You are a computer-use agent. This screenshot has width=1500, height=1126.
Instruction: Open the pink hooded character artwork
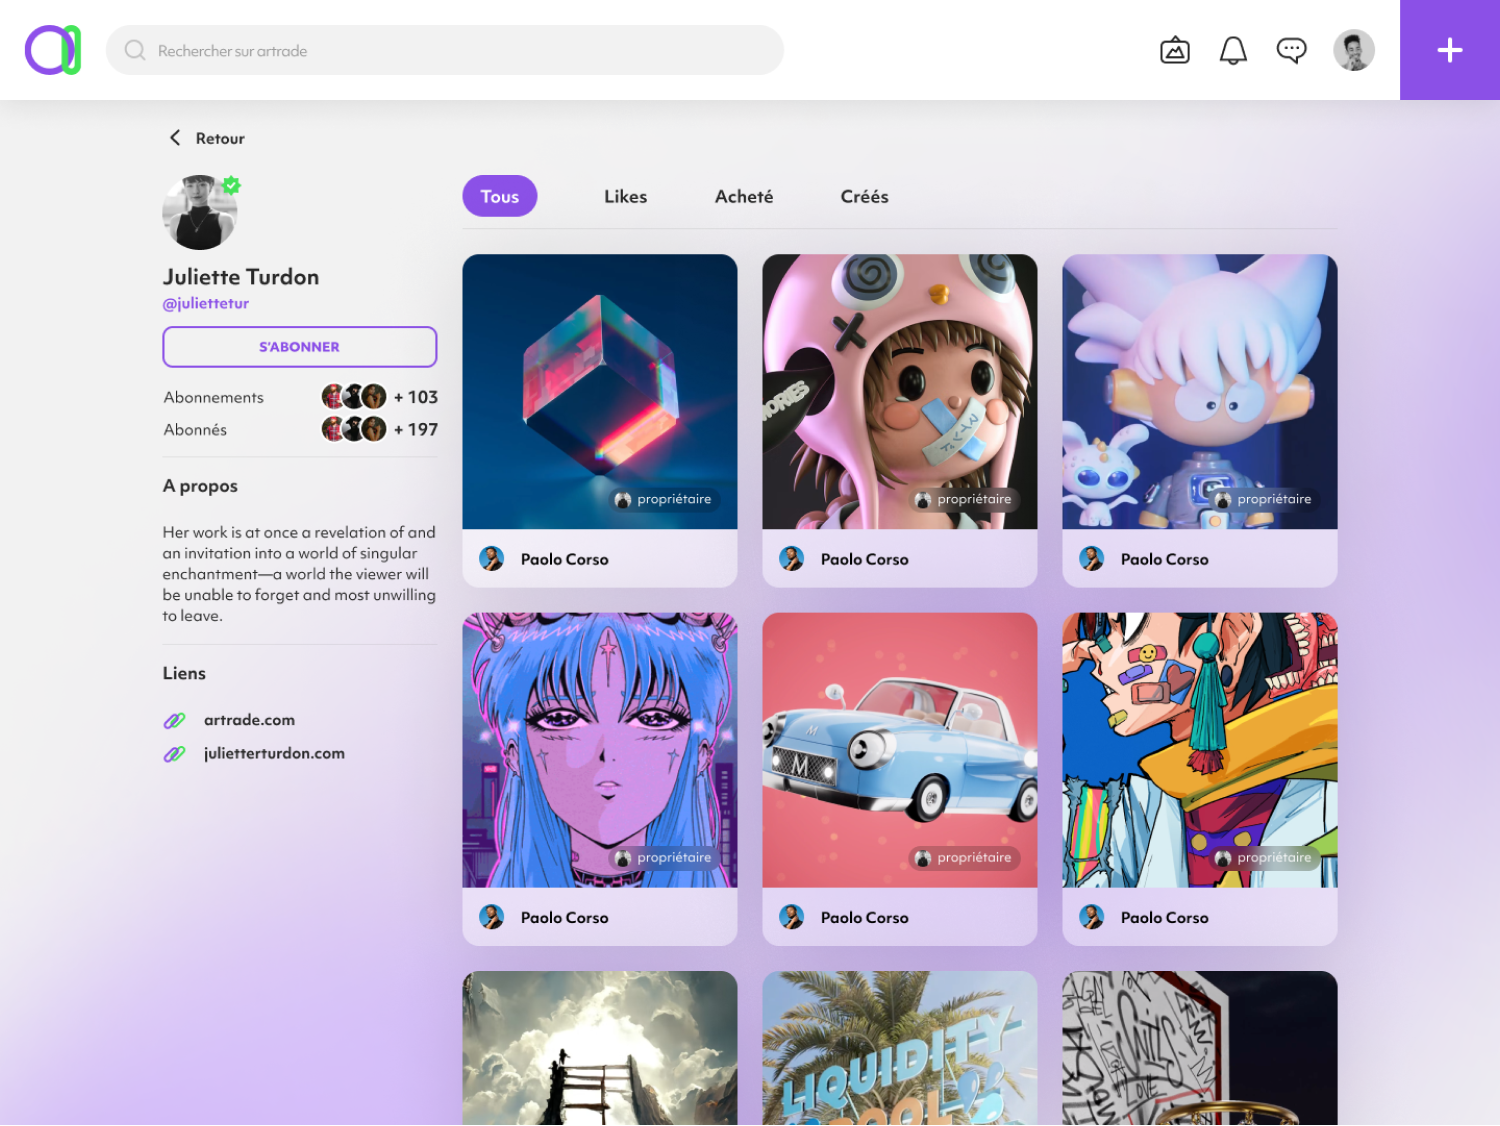point(900,391)
